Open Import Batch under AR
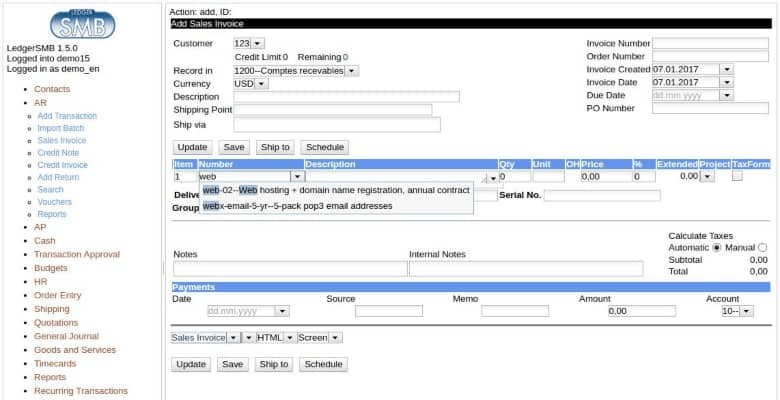This screenshot has height=400, width=780. (61, 128)
